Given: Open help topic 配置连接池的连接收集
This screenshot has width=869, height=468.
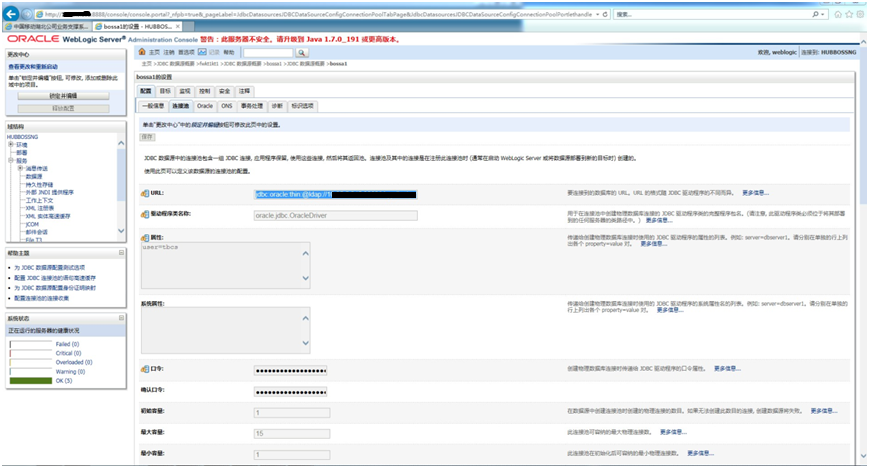Looking at the screenshot, I should [42, 298].
